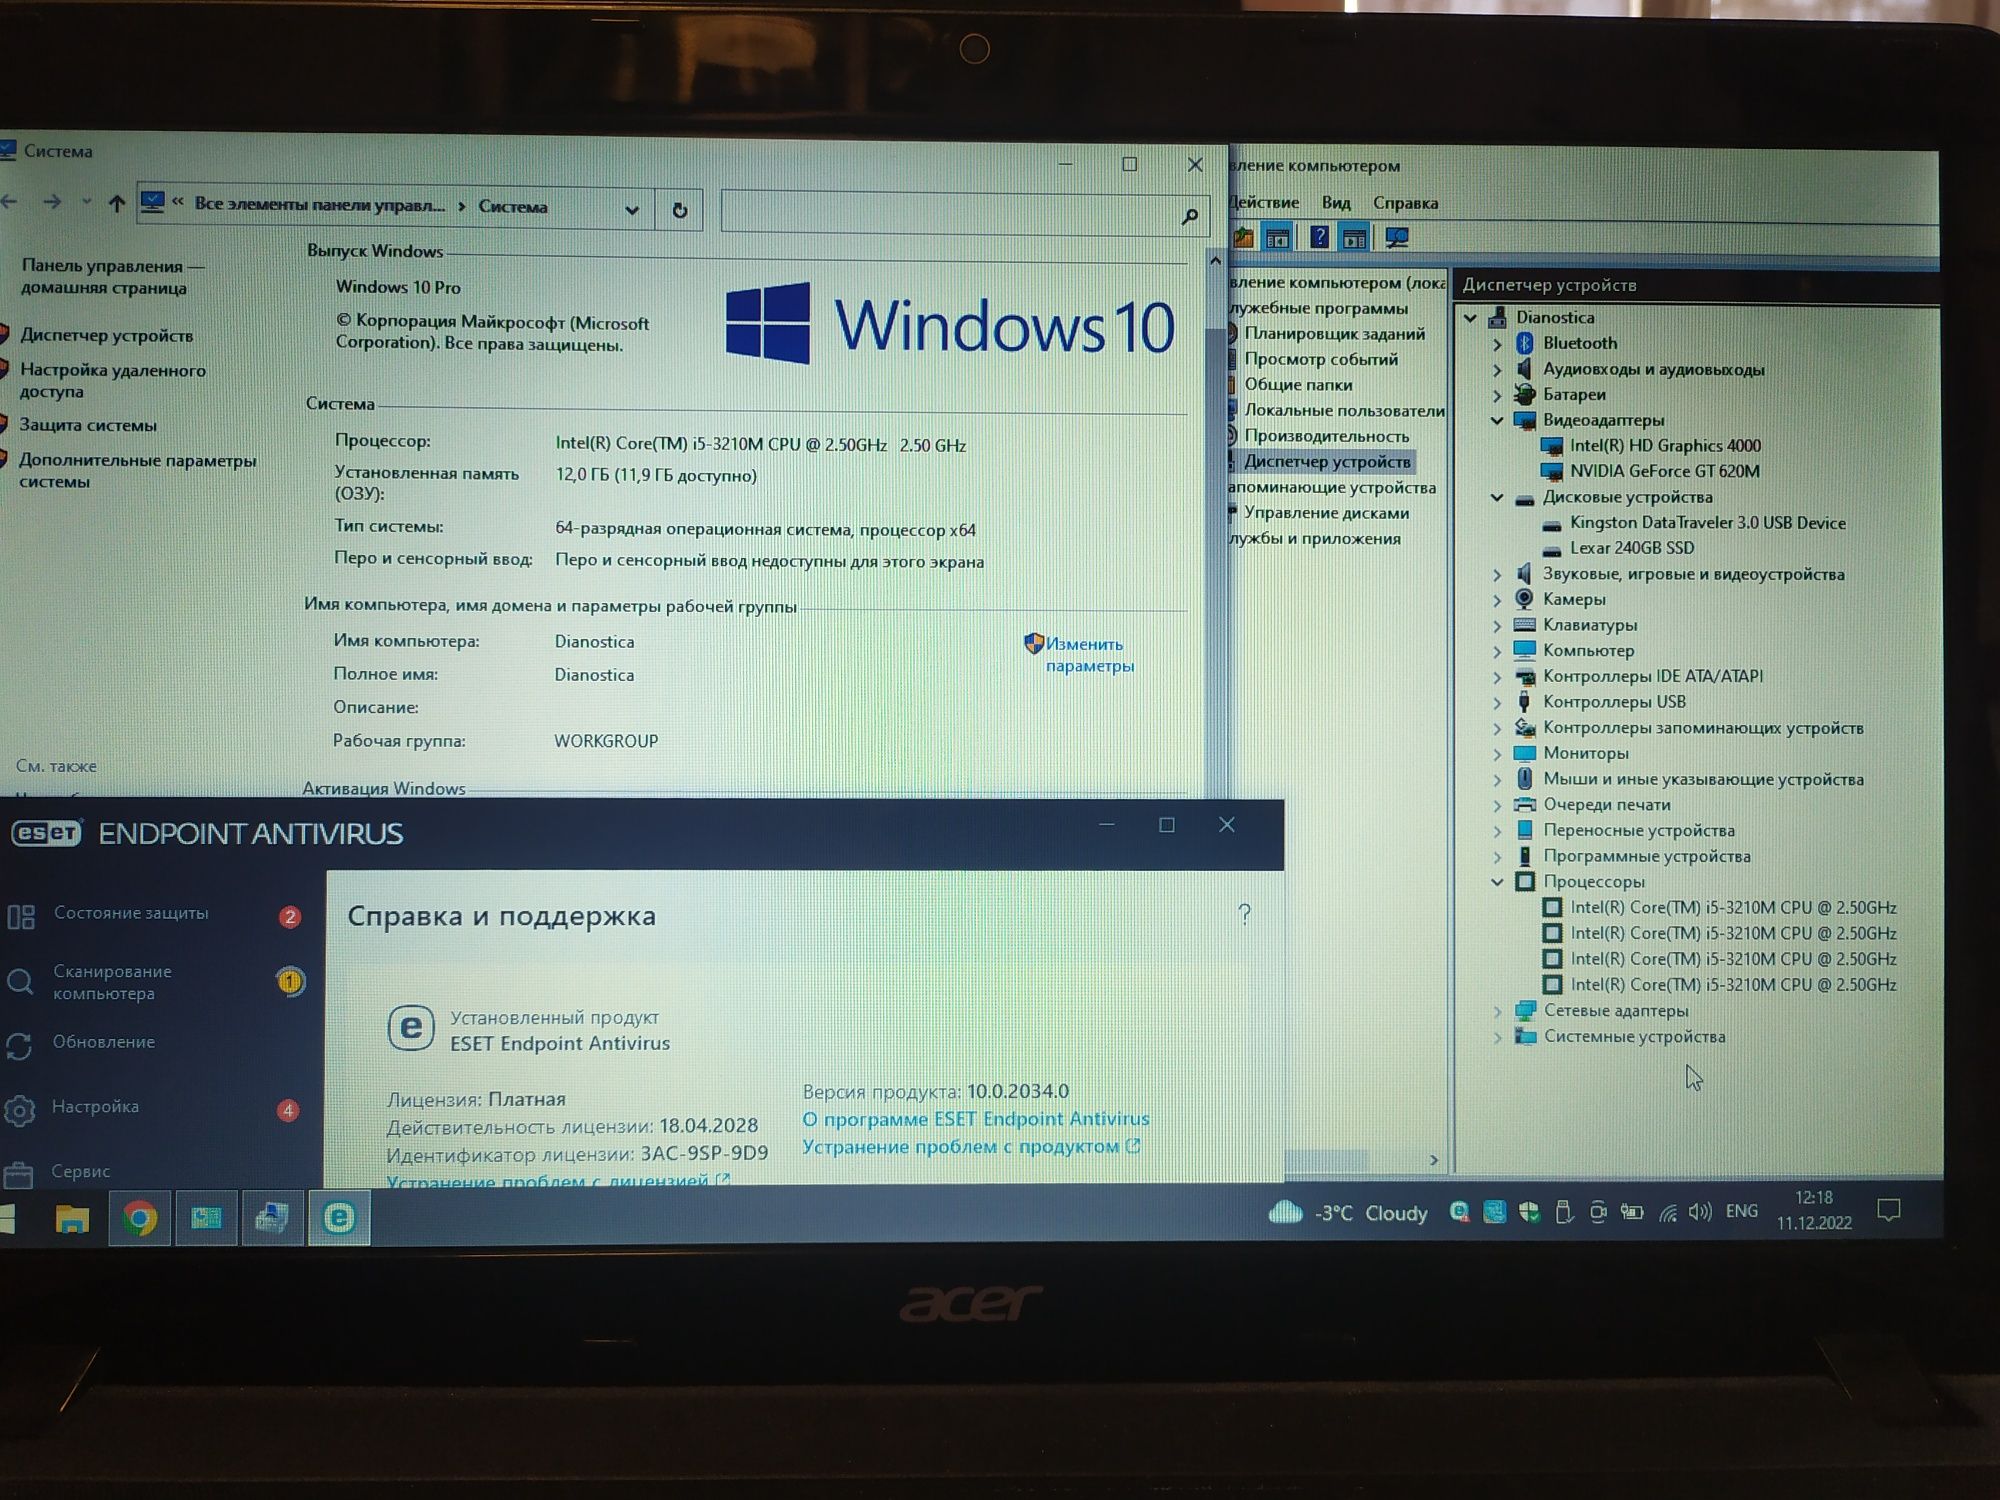Click Клавиатуры keyboard icon
The height and width of the screenshot is (1500, 2000).
tap(1525, 625)
